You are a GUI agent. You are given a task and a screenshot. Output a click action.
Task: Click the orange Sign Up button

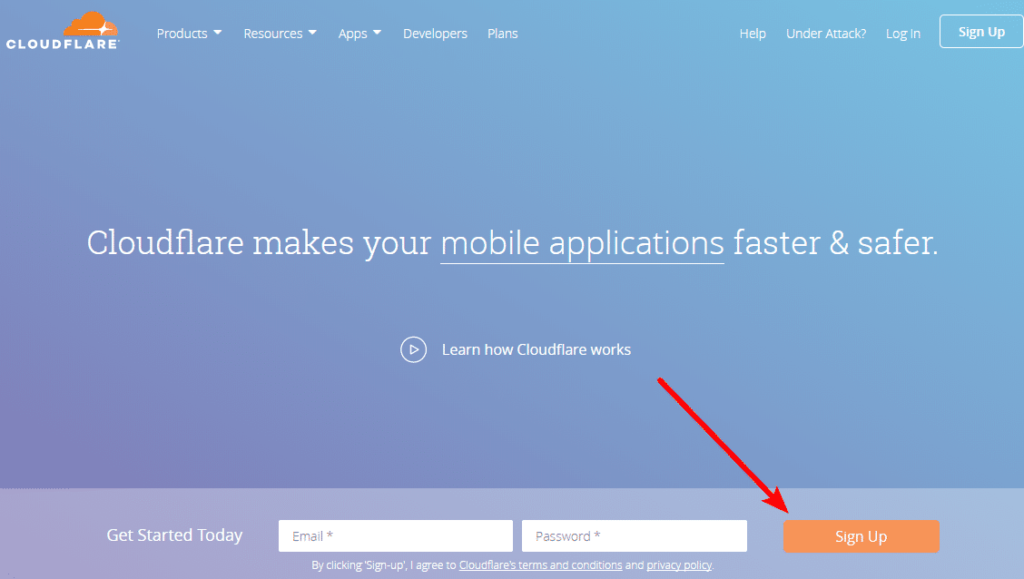tap(861, 536)
